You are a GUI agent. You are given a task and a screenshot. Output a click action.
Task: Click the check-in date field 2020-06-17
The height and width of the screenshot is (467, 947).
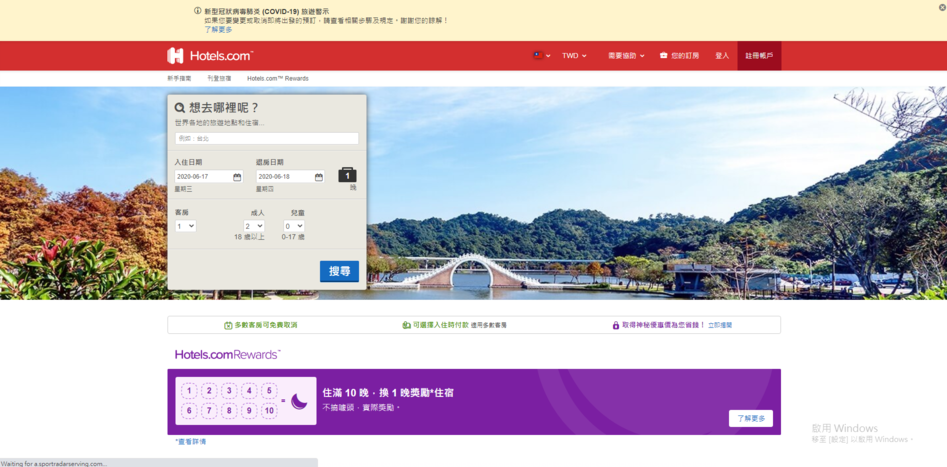pos(209,176)
